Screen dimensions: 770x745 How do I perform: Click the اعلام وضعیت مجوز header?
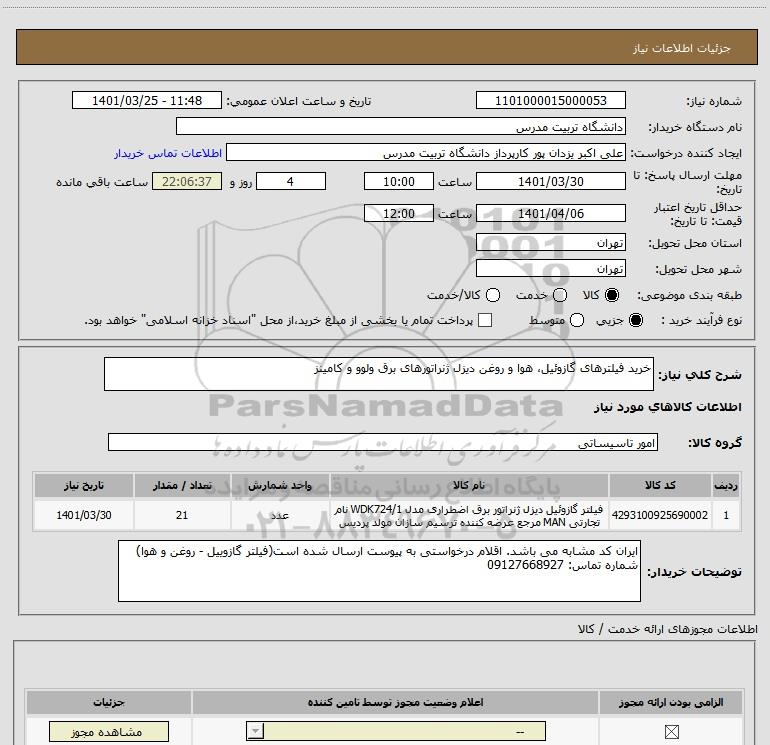click(395, 702)
